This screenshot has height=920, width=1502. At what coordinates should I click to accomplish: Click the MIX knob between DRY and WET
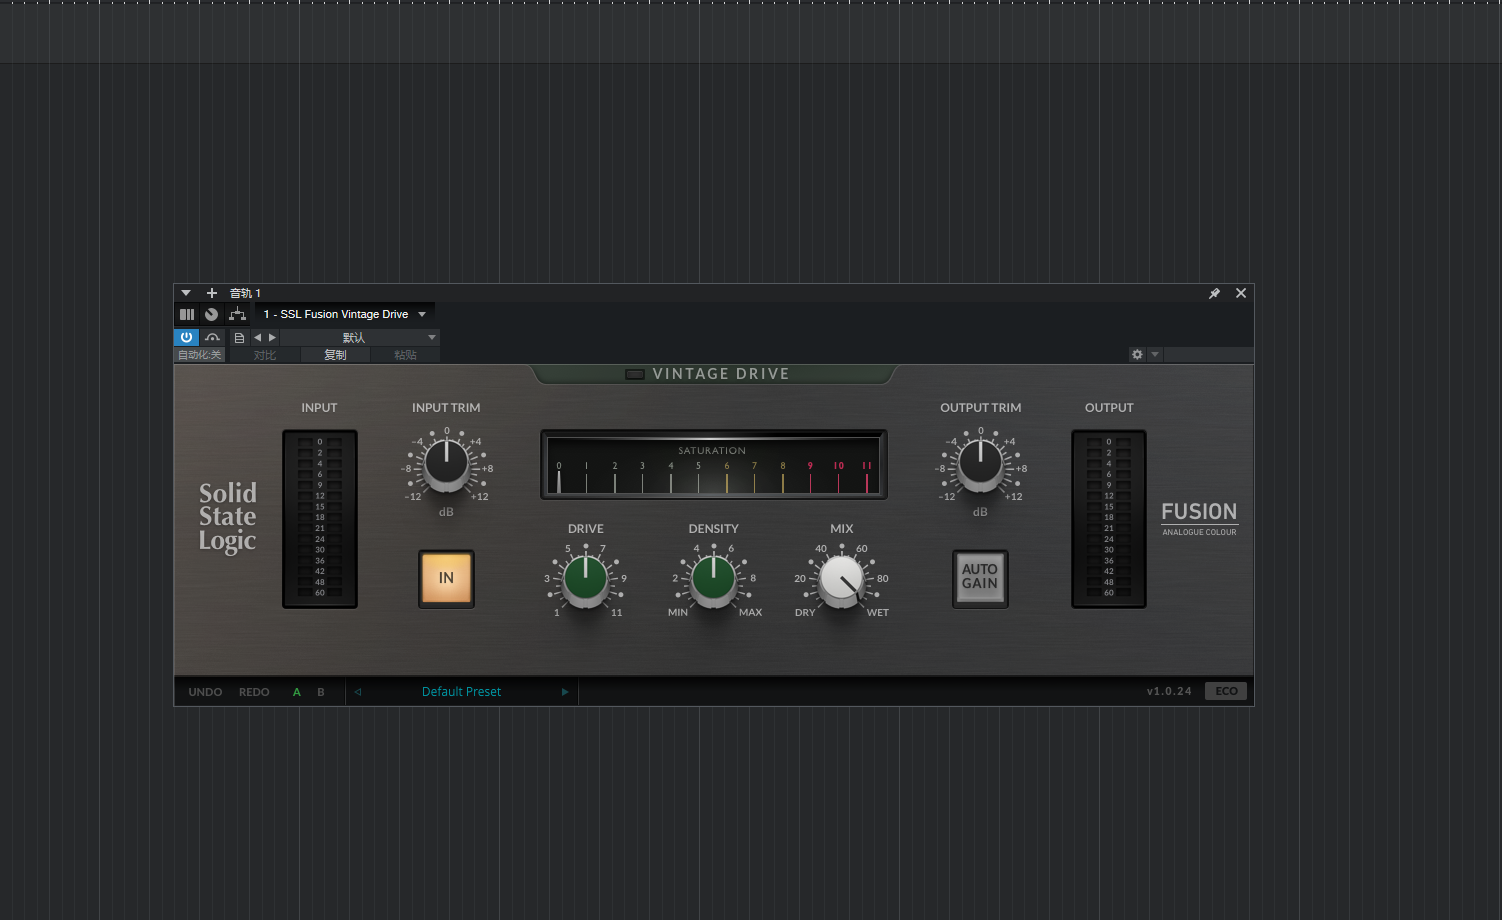841,582
